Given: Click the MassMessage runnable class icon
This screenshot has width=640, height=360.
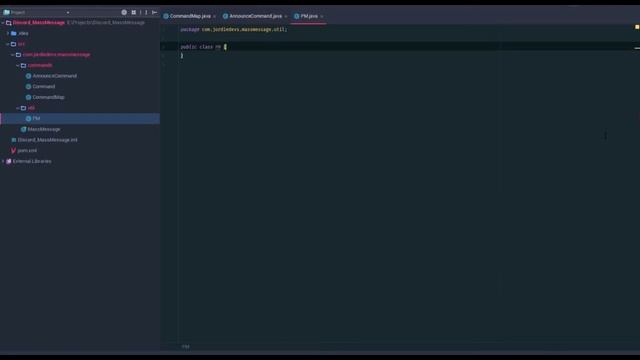Looking at the screenshot, I should point(23,129).
